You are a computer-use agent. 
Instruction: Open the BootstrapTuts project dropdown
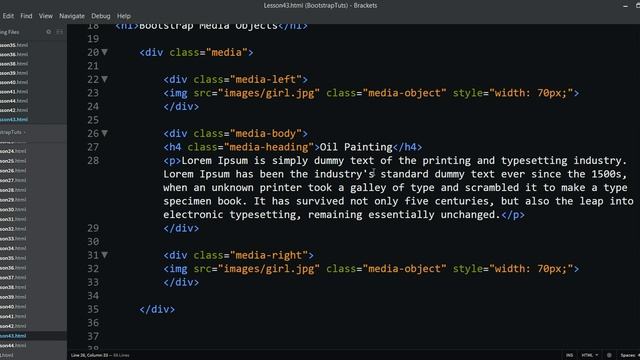[x=13, y=132]
